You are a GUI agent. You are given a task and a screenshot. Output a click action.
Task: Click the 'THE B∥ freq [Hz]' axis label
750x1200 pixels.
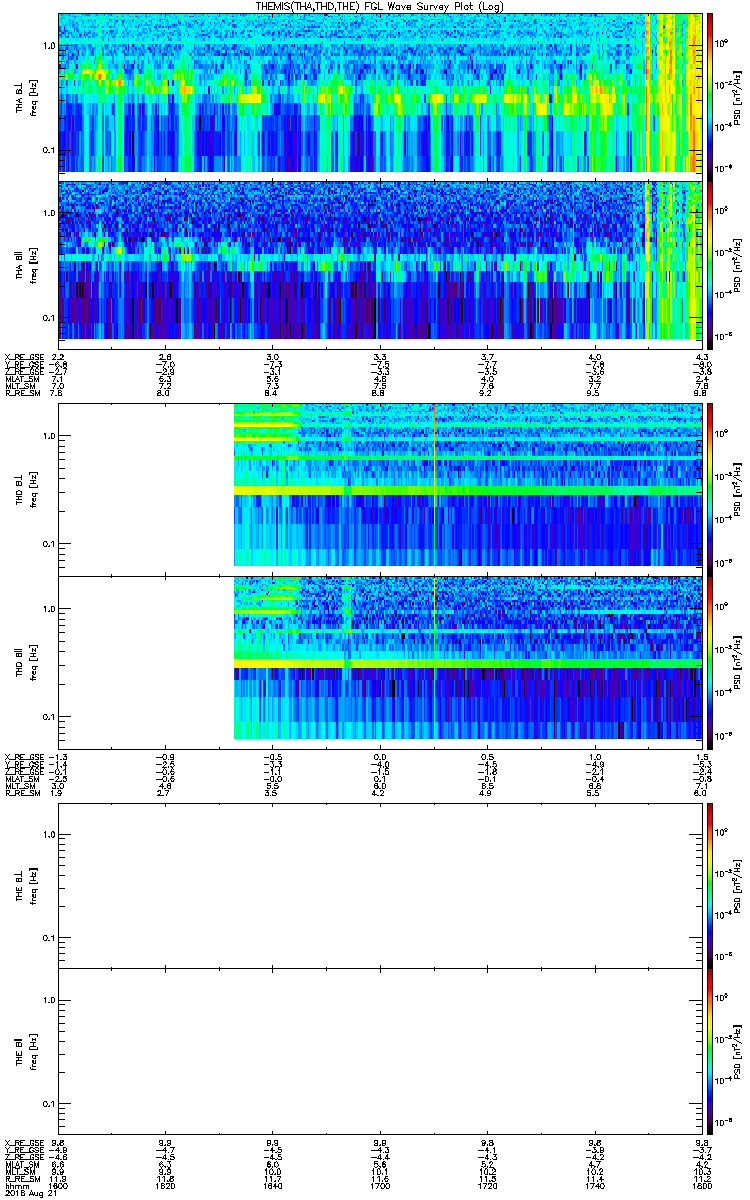(24, 1052)
